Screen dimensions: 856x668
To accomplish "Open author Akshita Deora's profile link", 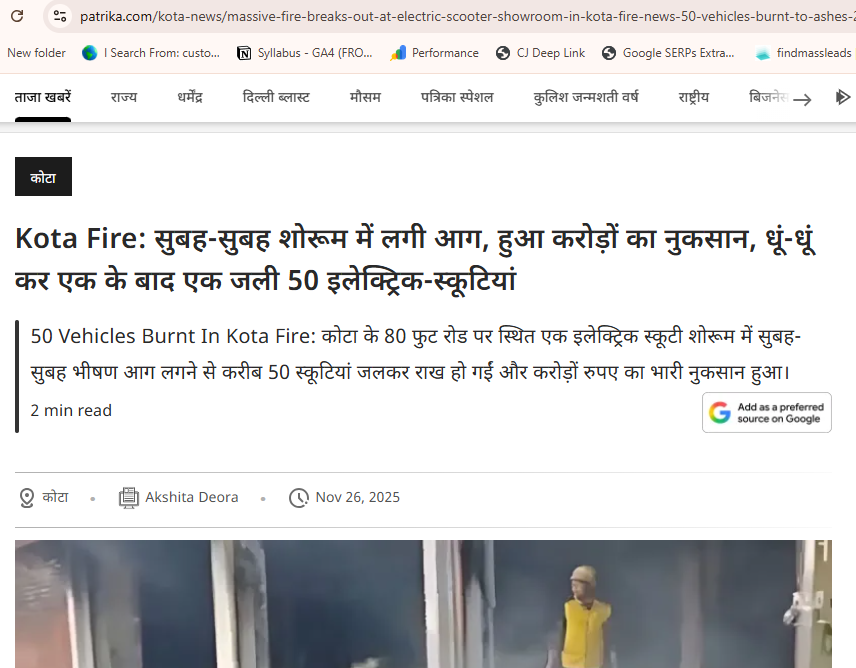I will point(191,497).
